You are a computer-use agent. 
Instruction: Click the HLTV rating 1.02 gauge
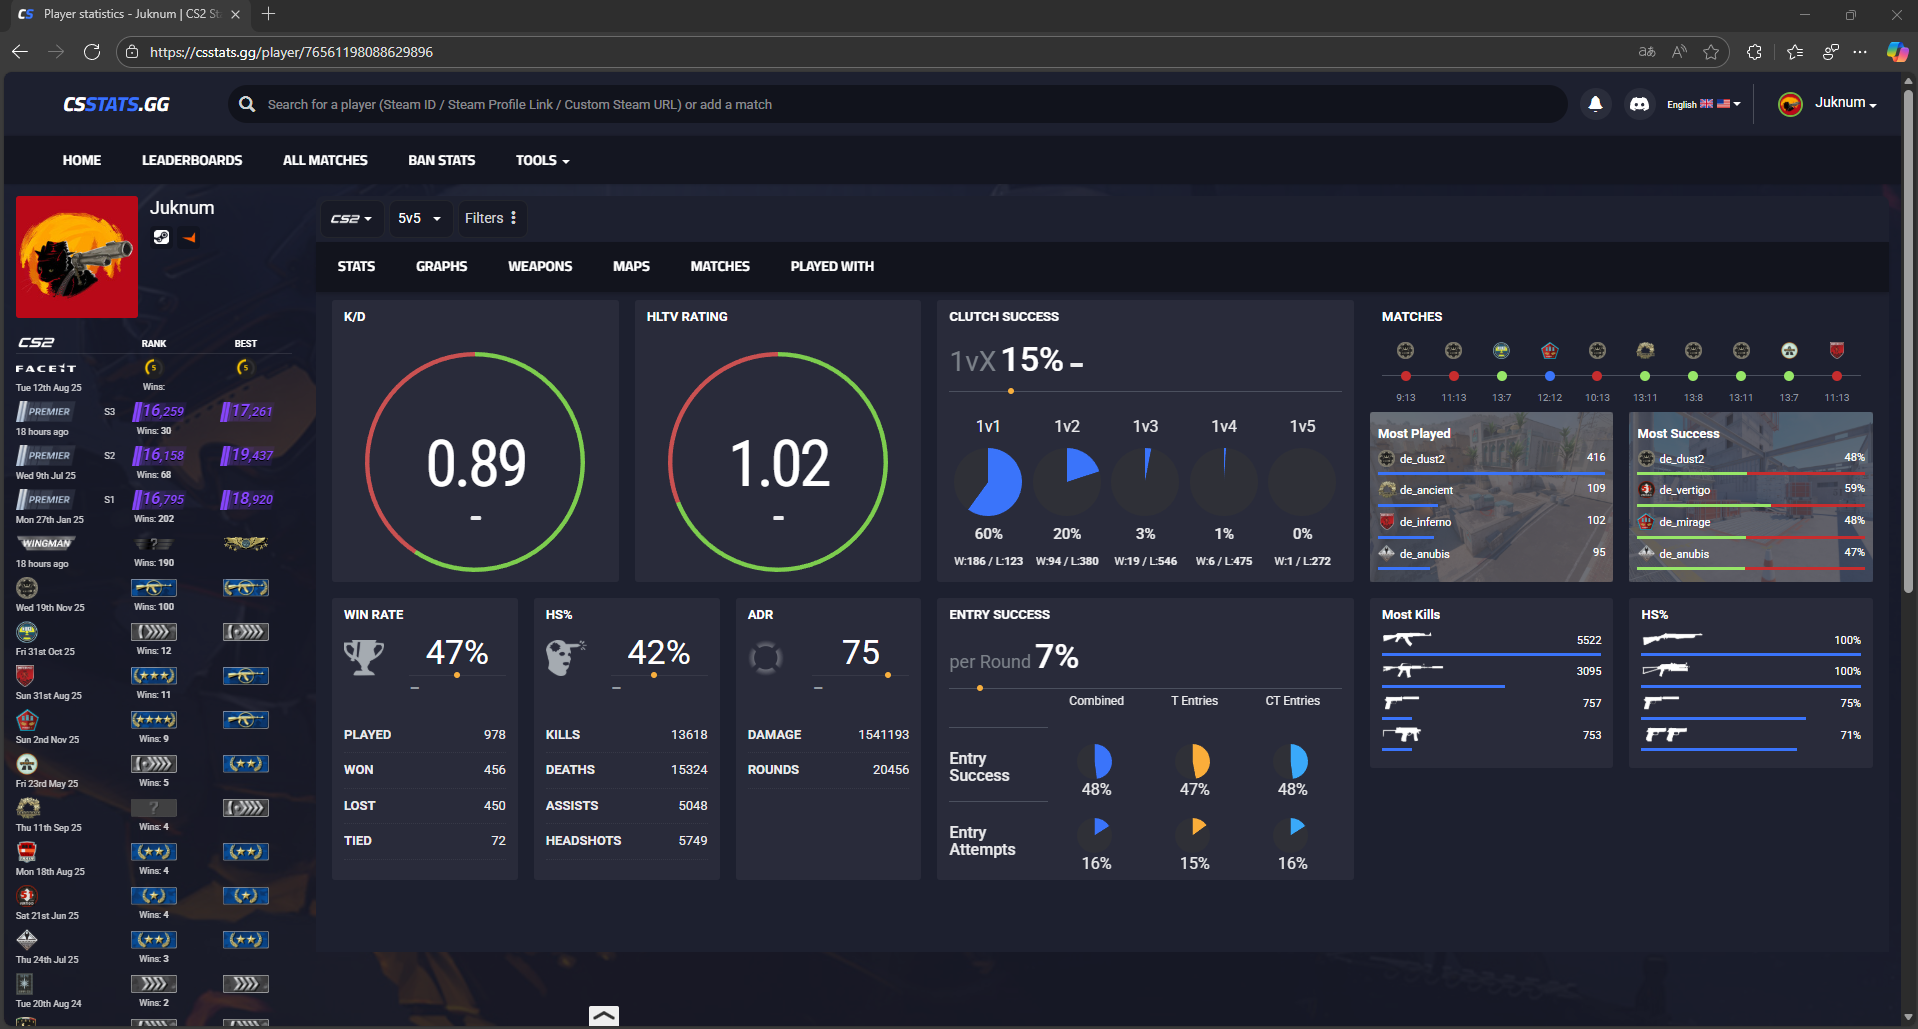[778, 462]
